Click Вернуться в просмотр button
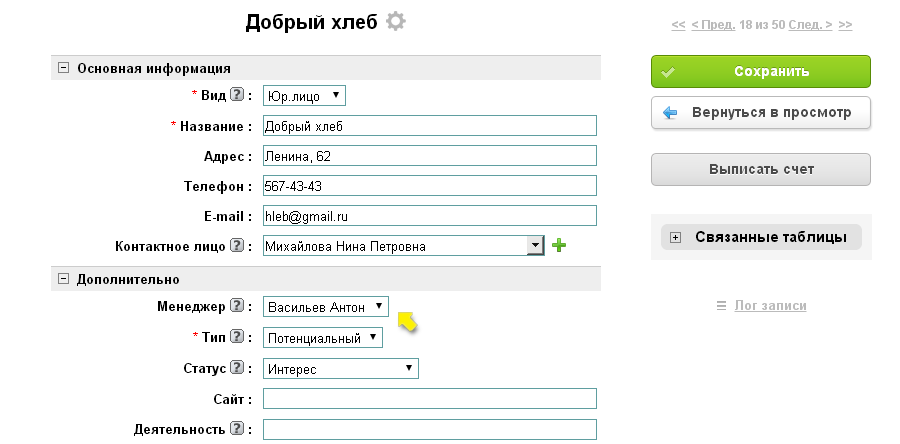 point(760,113)
